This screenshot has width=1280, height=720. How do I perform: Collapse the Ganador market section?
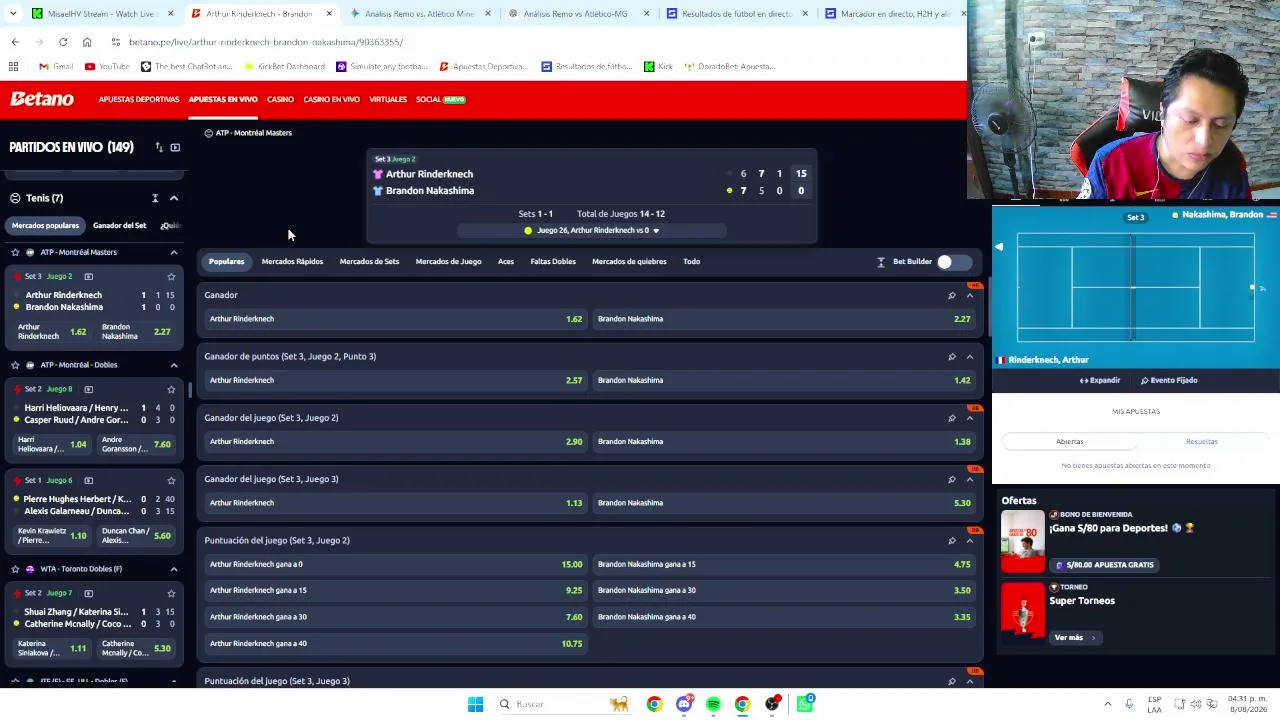coord(970,295)
